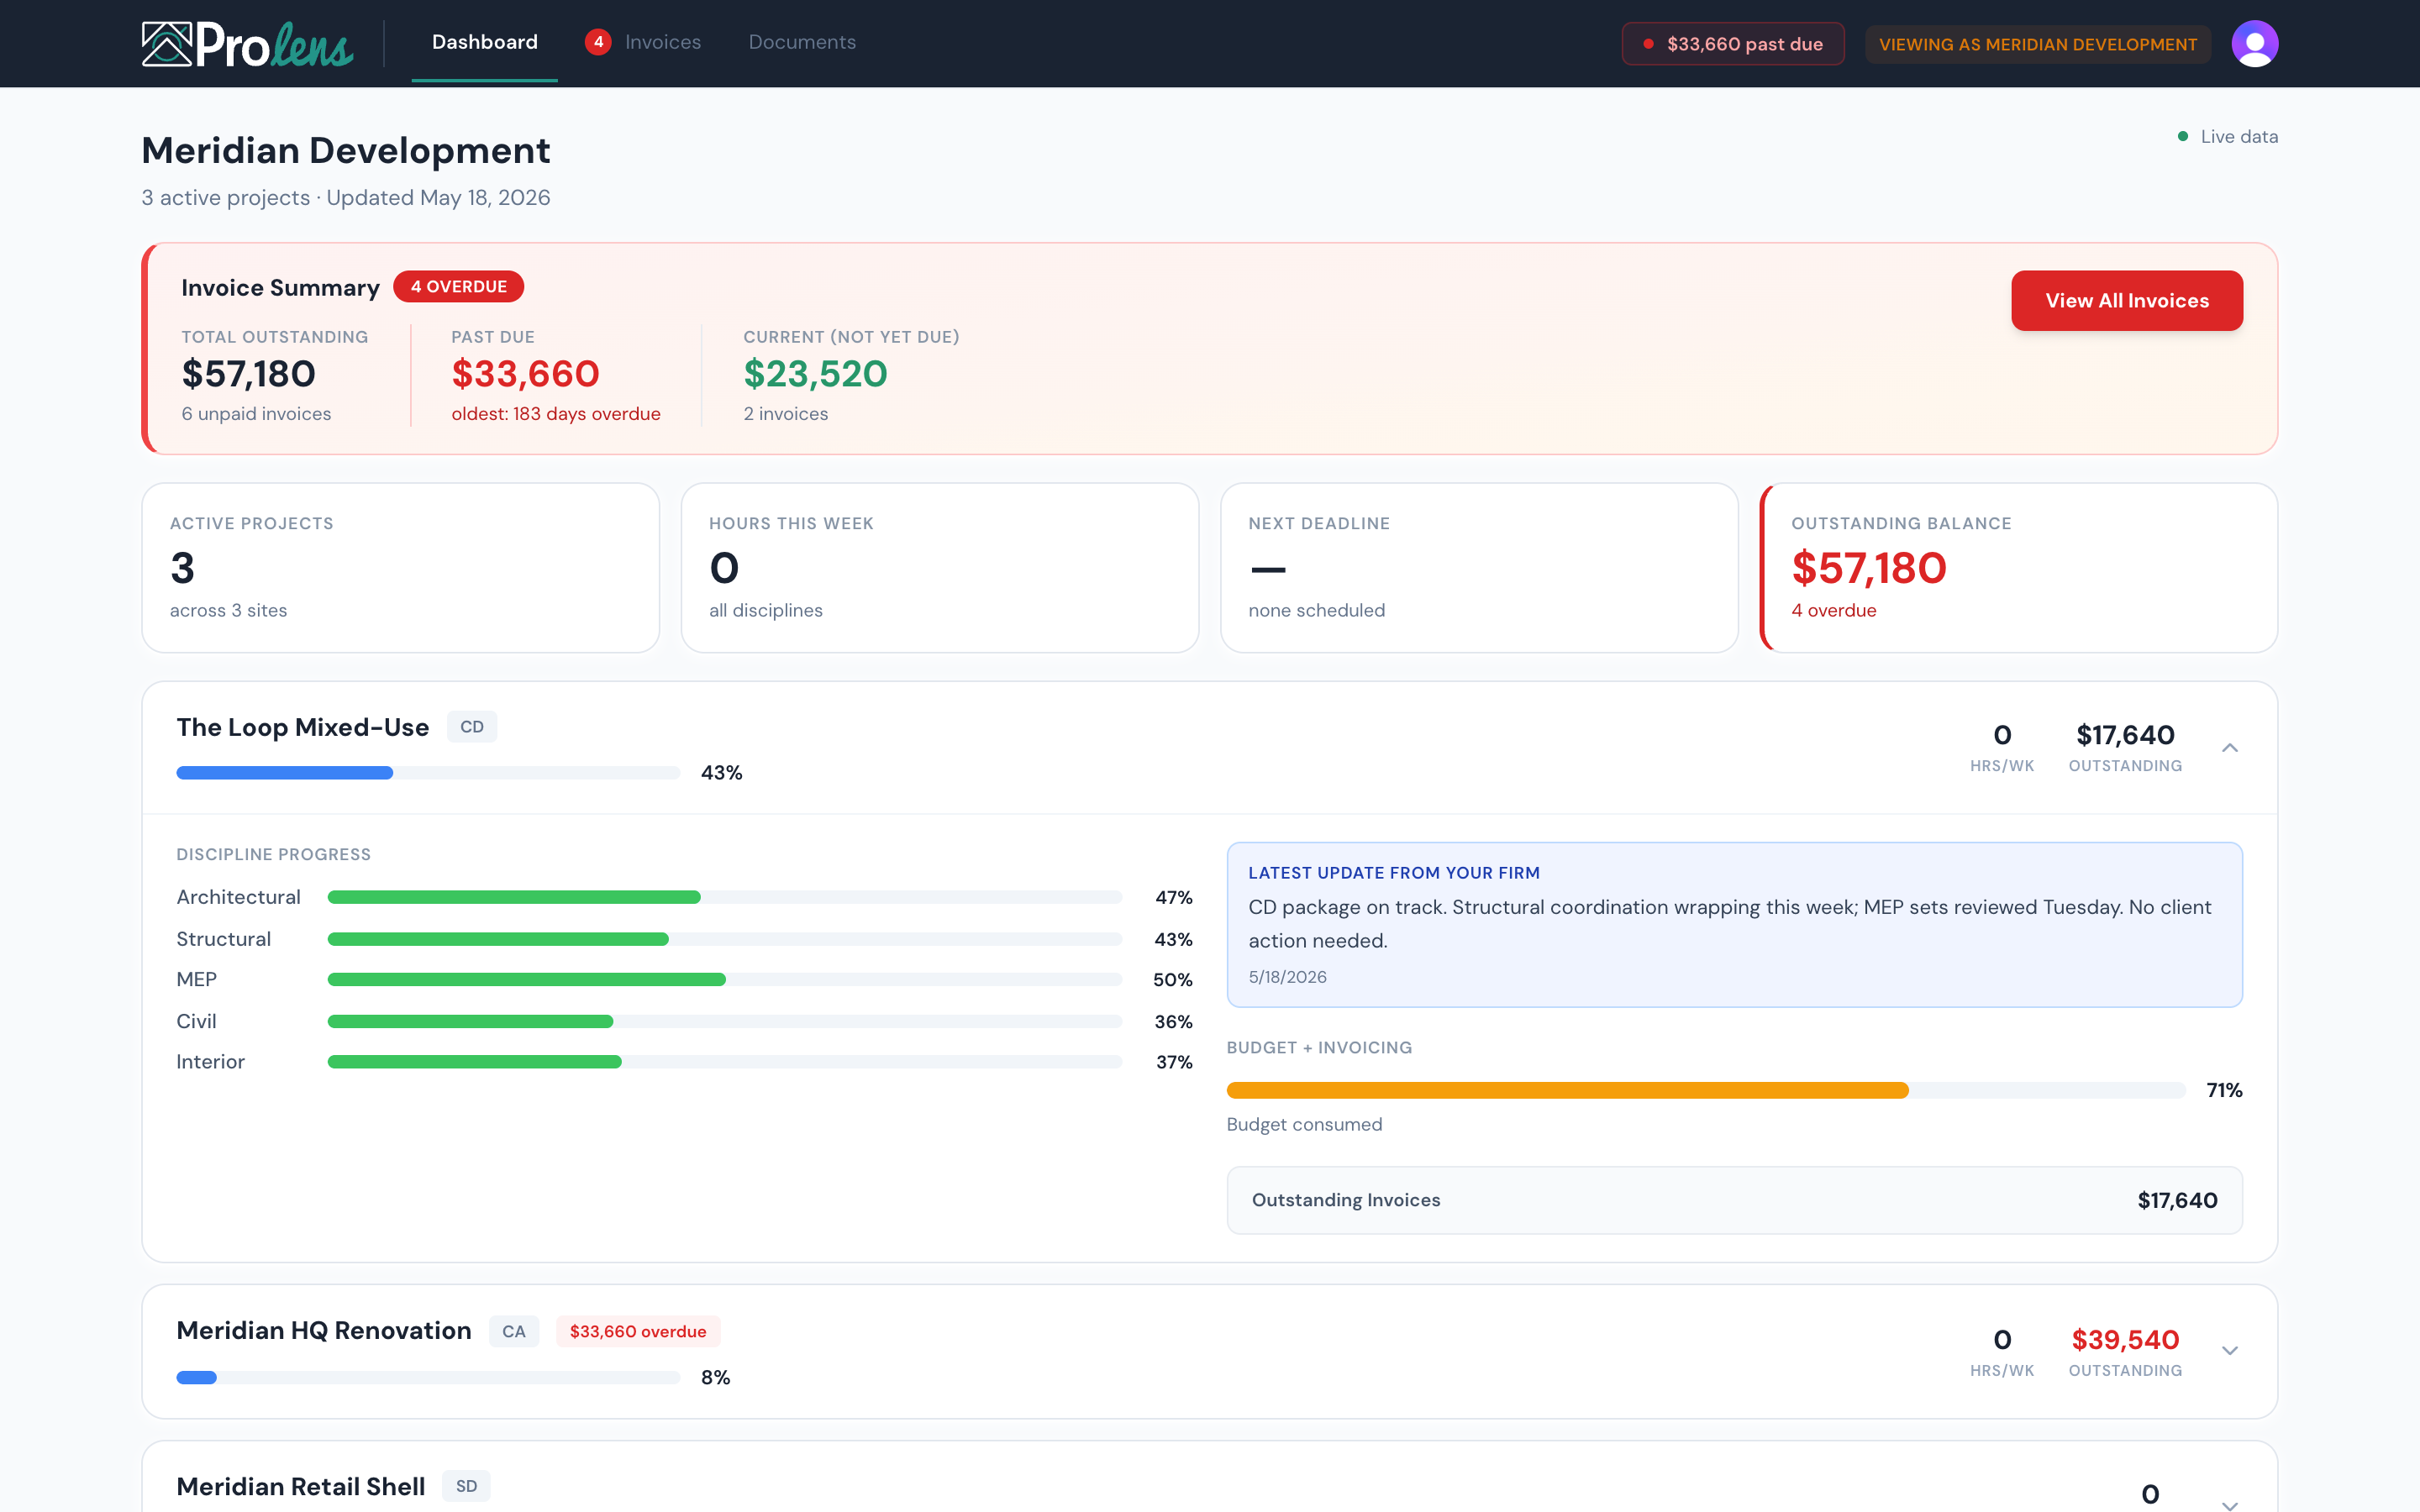The height and width of the screenshot is (1512, 2420).
Task: Click the Outstanding Invoices $17,640 row
Action: click(1734, 1200)
